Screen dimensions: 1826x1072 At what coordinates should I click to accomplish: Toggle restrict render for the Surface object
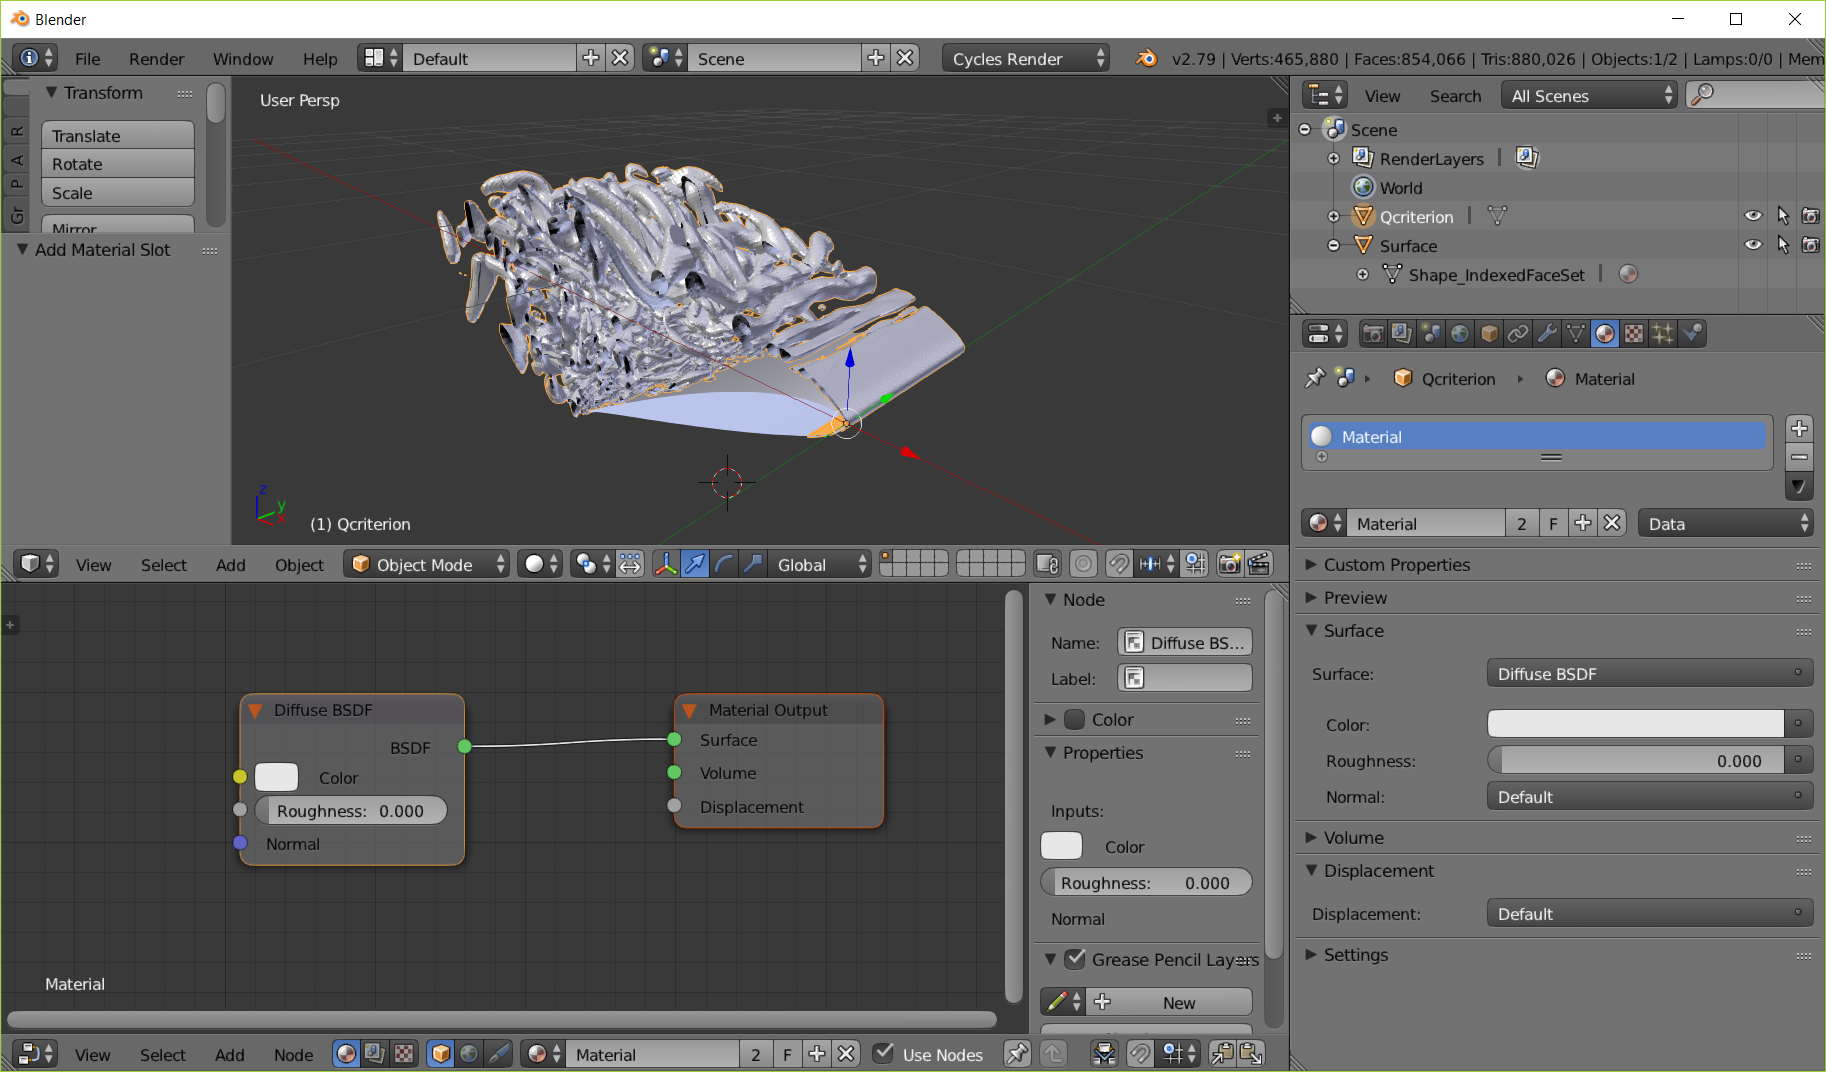pyautogui.click(x=1810, y=245)
